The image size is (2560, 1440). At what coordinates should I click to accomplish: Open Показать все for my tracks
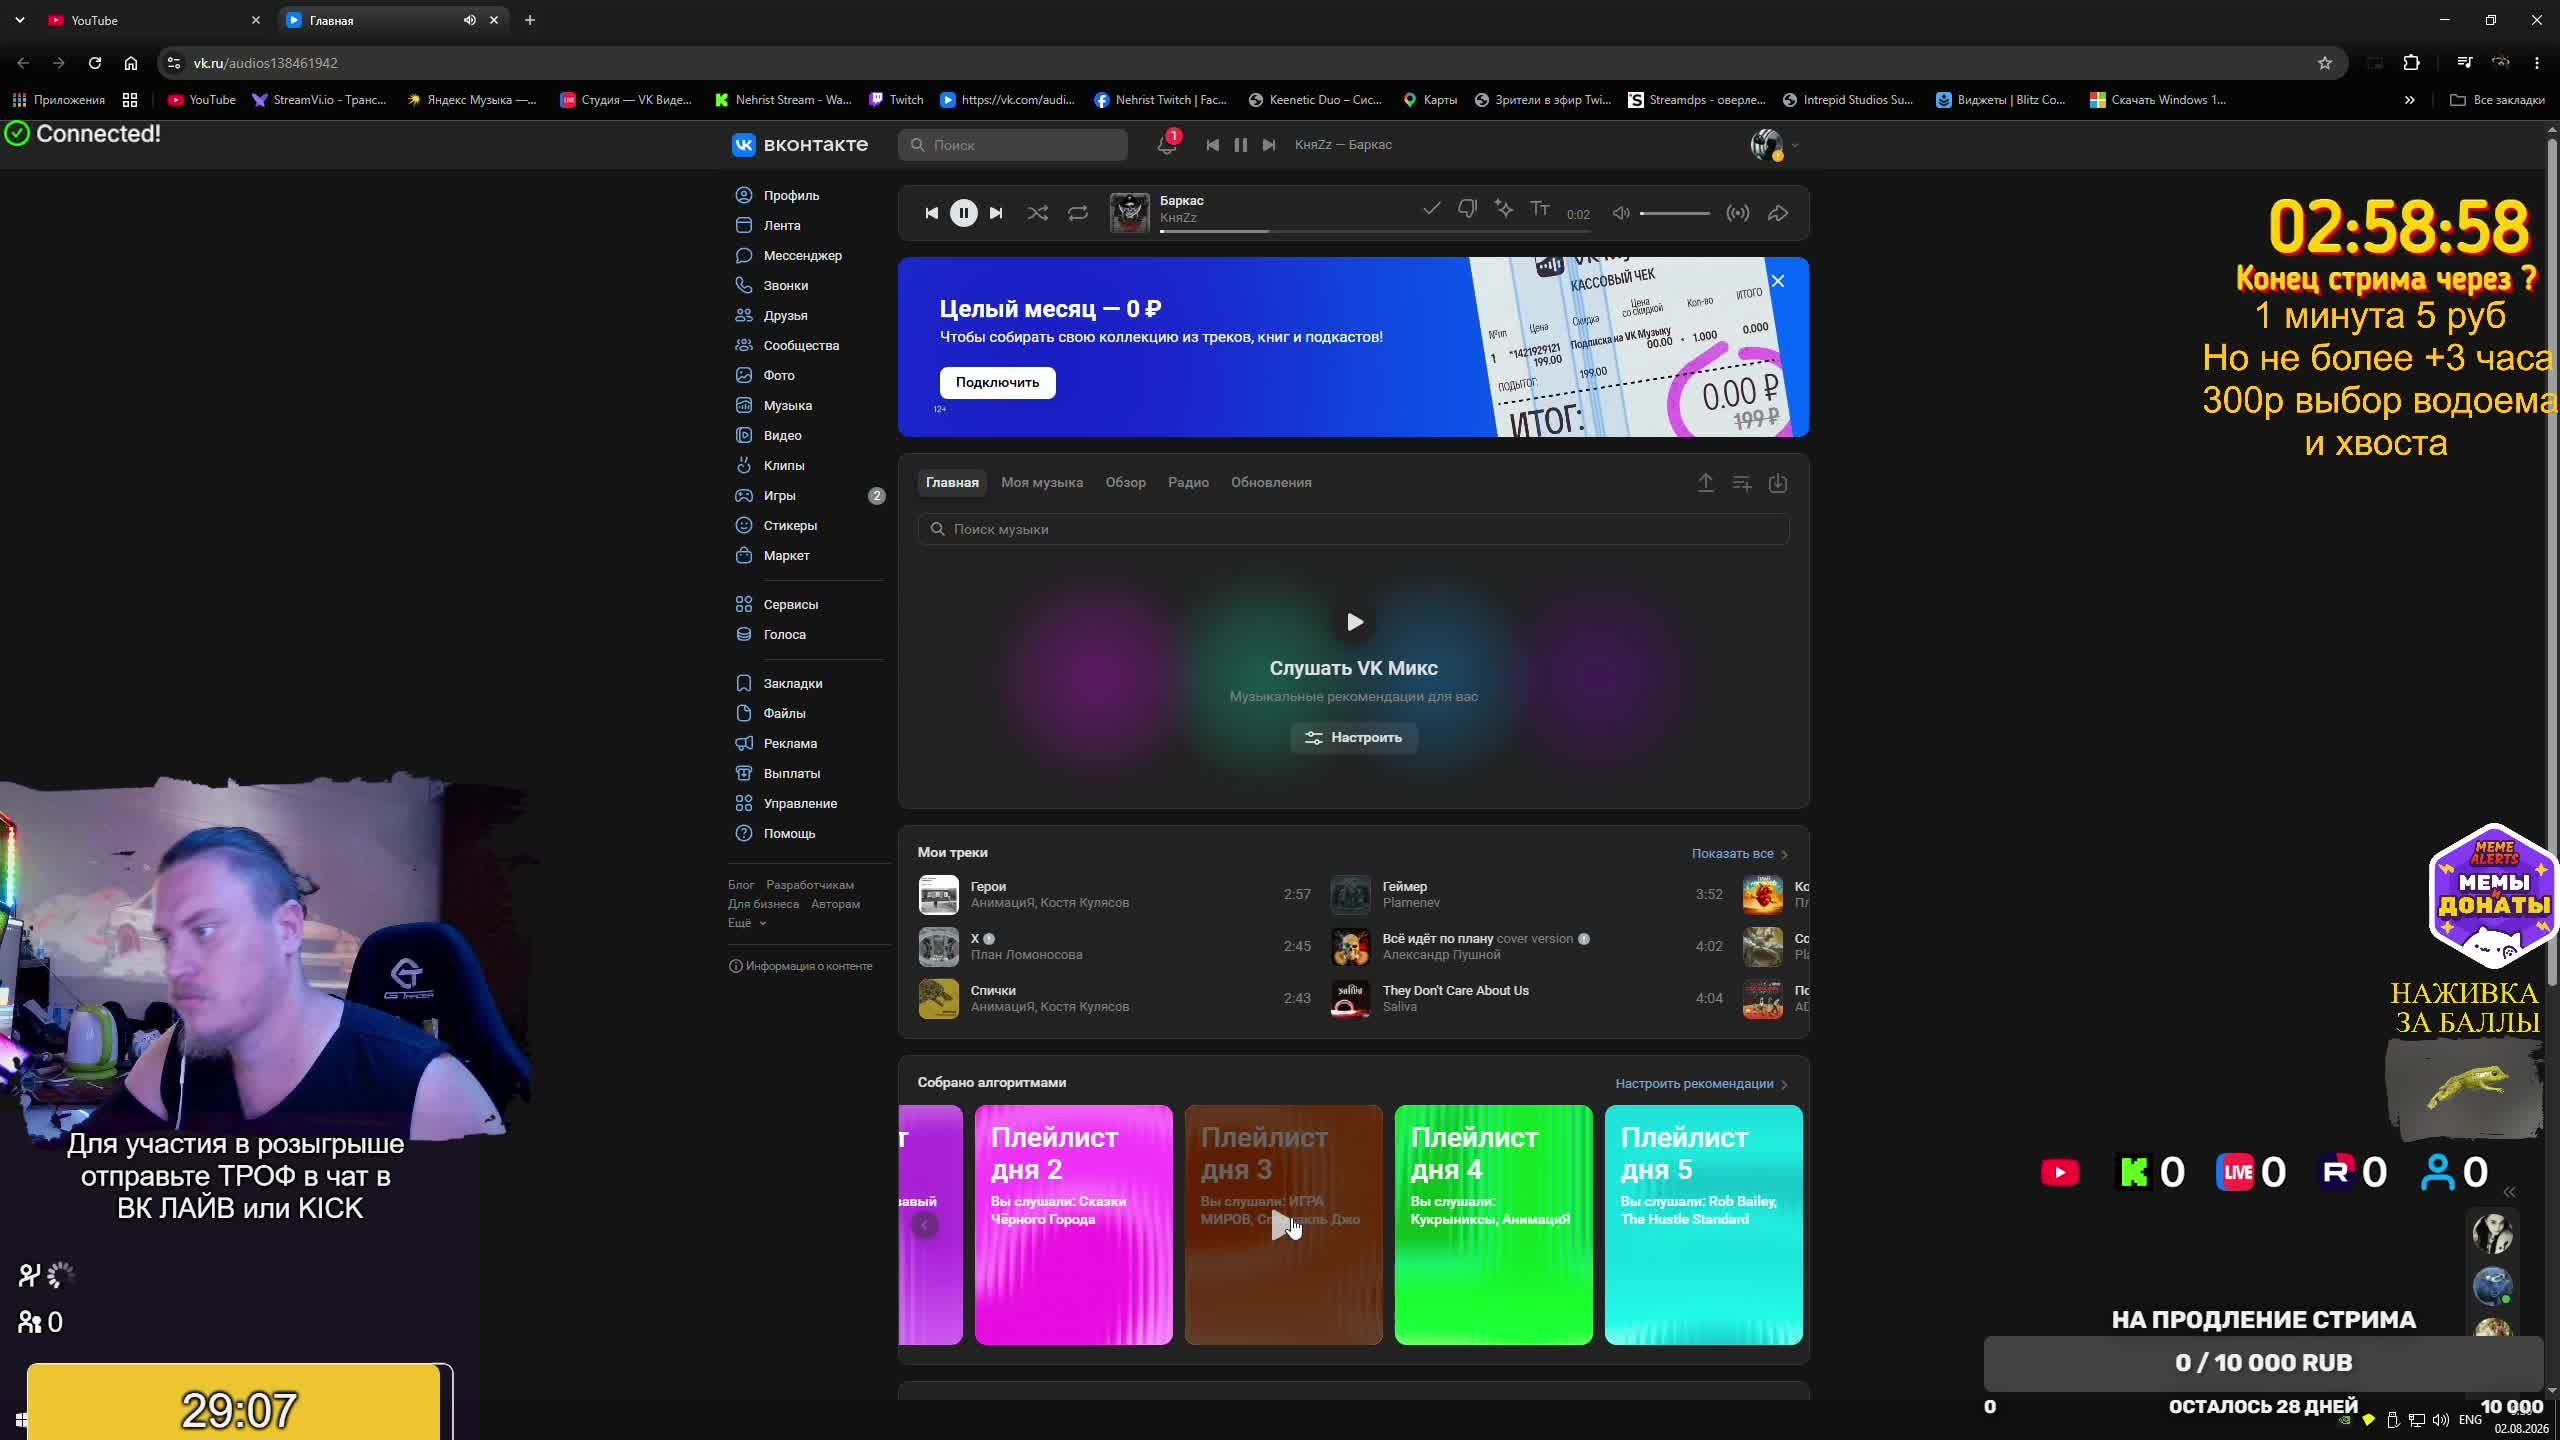click(1739, 854)
